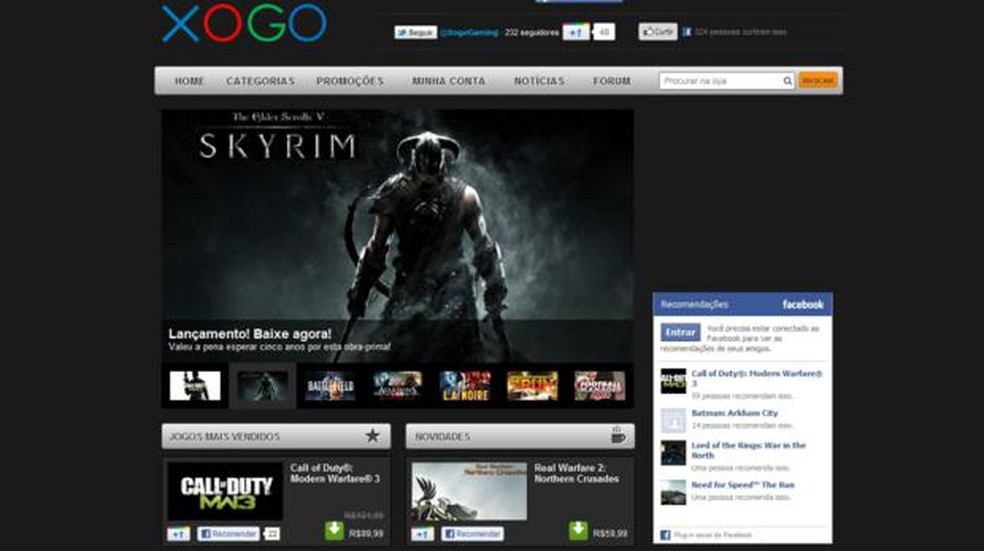Click green download arrow for Real Warfare 2
984x551 pixels.
point(578,530)
